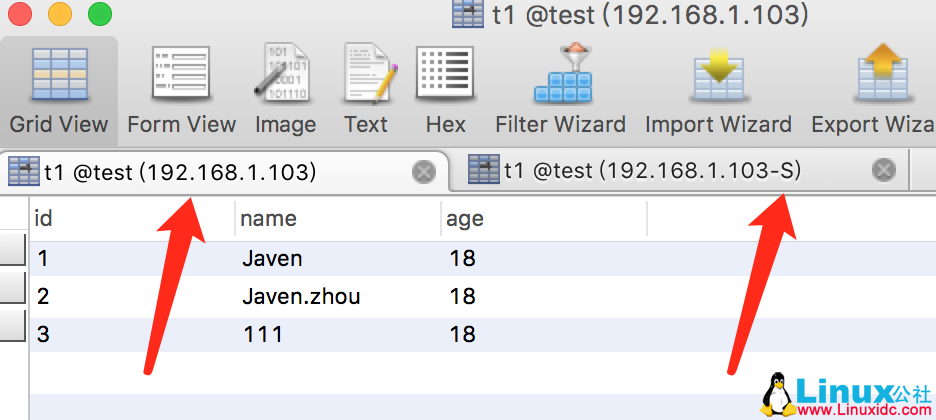Click the Image view icon
The image size is (936, 420).
coord(285,92)
